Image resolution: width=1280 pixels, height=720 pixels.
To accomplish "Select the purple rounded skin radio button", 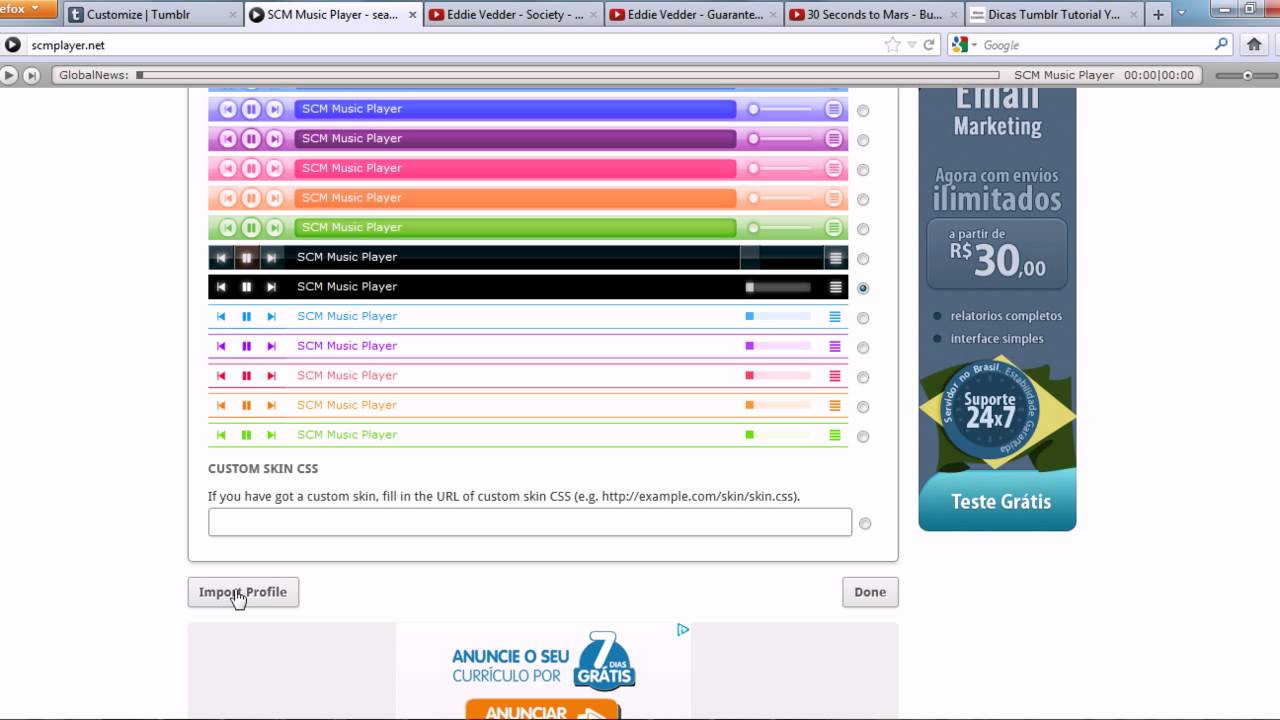I will click(863, 141).
